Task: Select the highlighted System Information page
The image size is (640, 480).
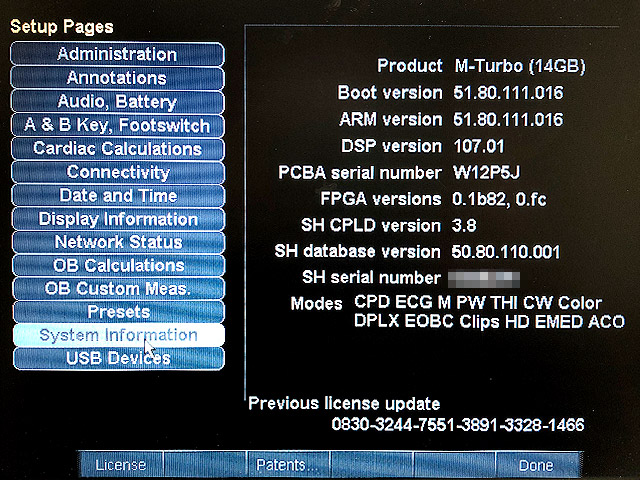Action: 119,335
